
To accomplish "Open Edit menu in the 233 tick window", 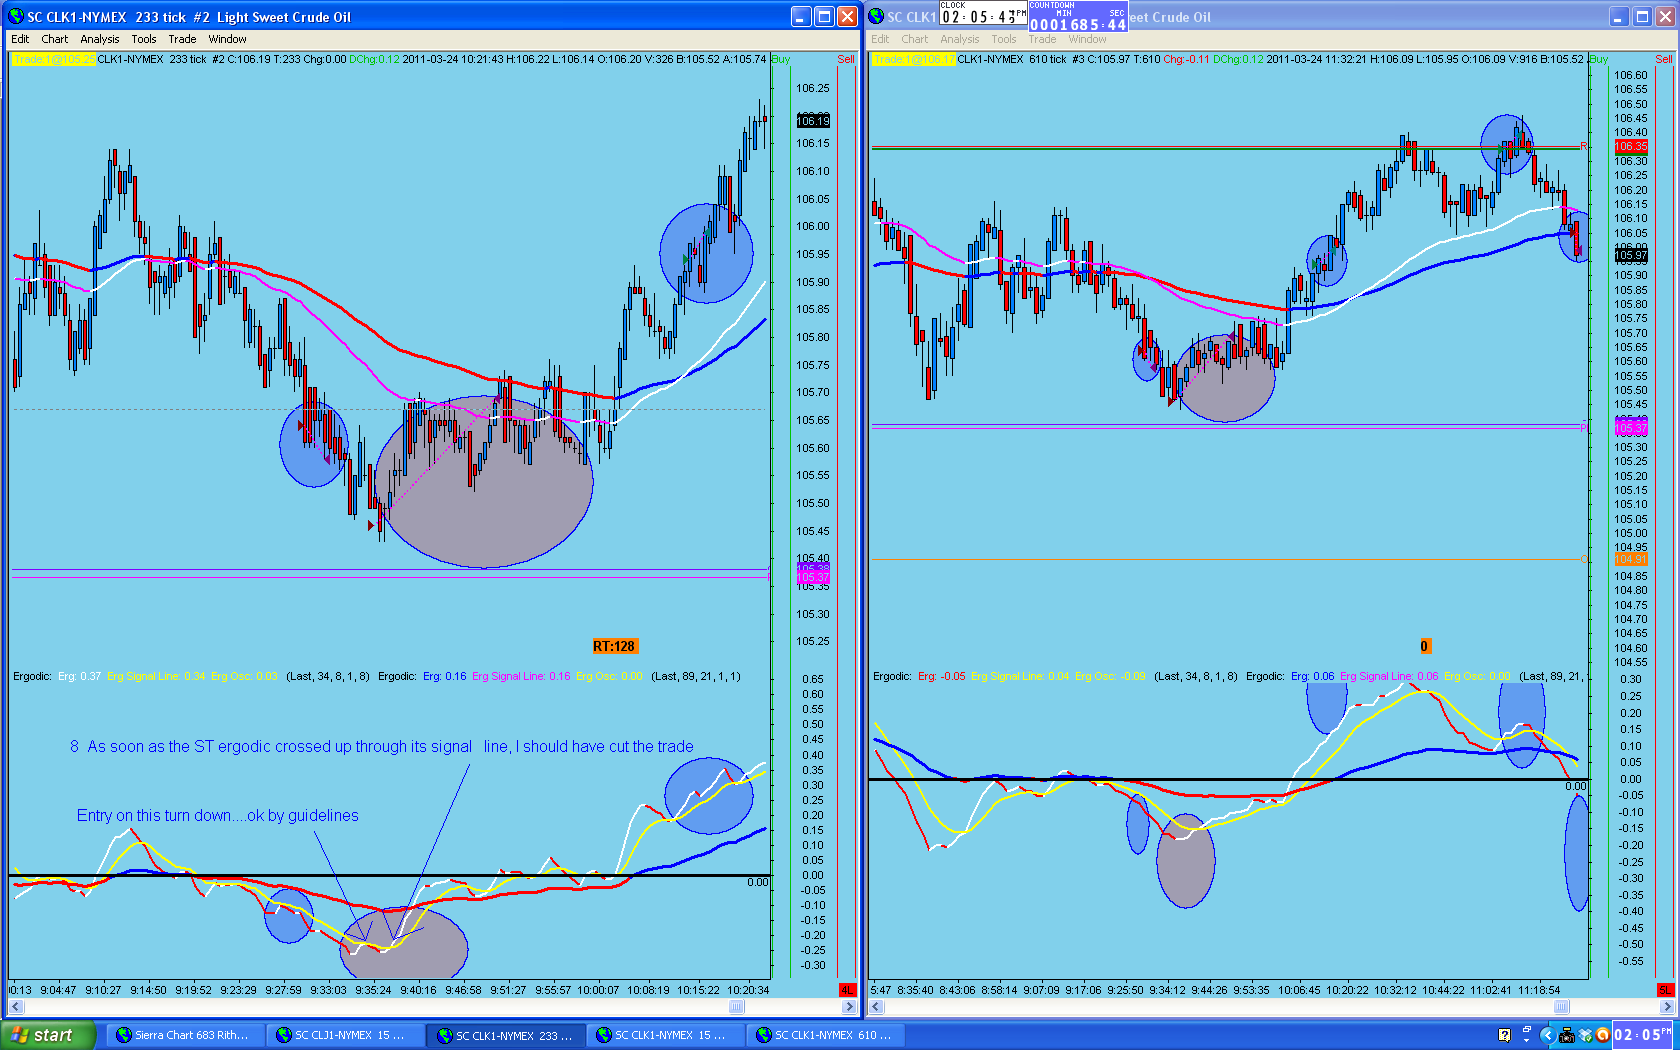I will tap(20, 39).
